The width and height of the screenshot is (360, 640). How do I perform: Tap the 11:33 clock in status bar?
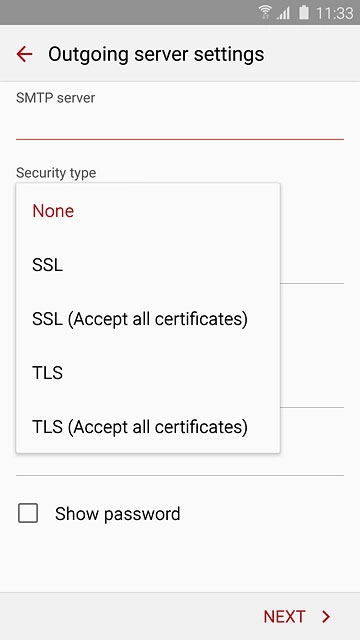335,13
